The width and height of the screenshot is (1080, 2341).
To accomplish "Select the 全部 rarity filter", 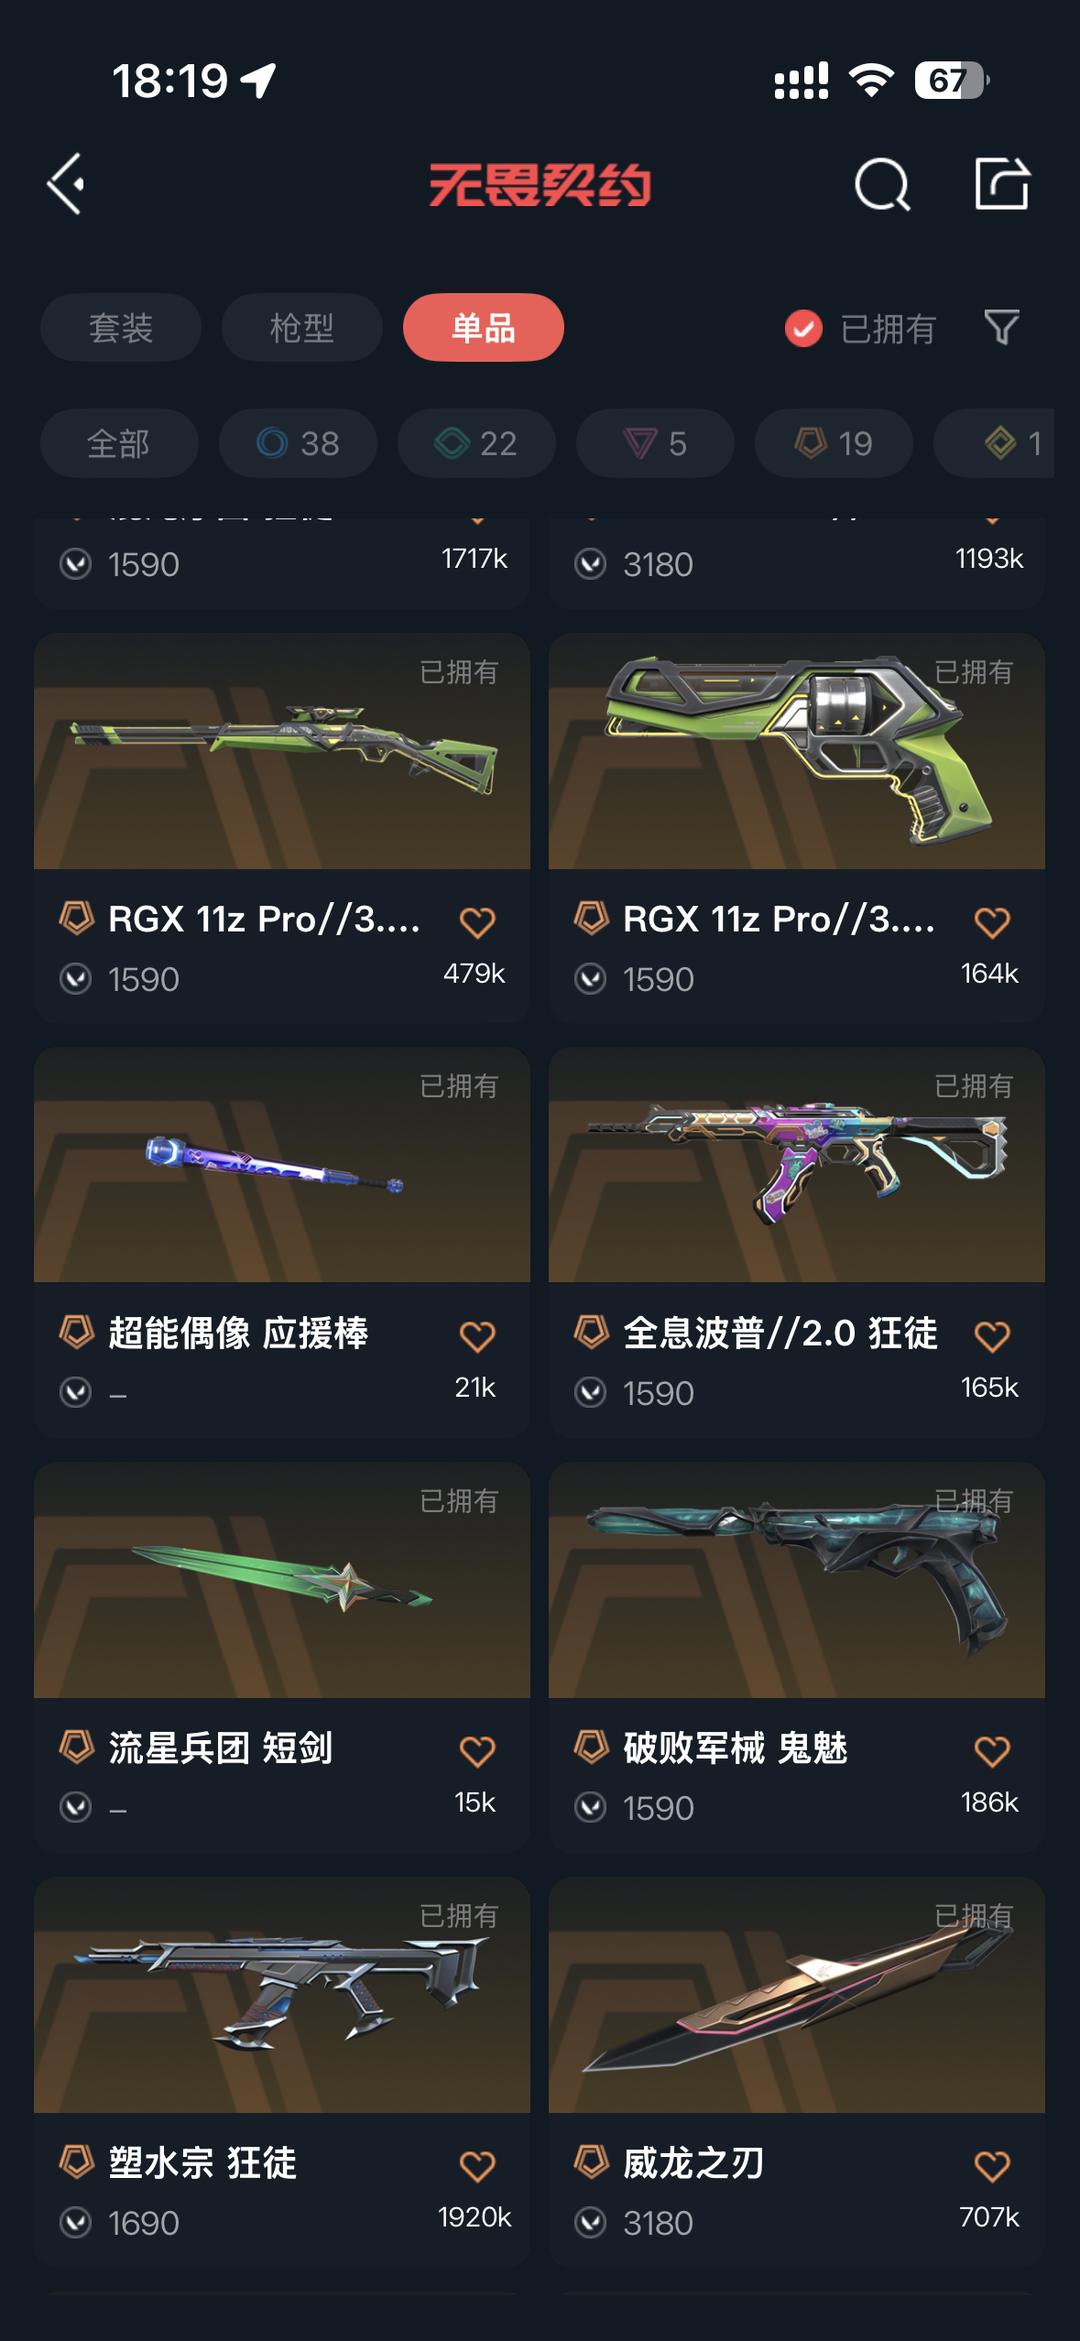I will click(x=119, y=443).
